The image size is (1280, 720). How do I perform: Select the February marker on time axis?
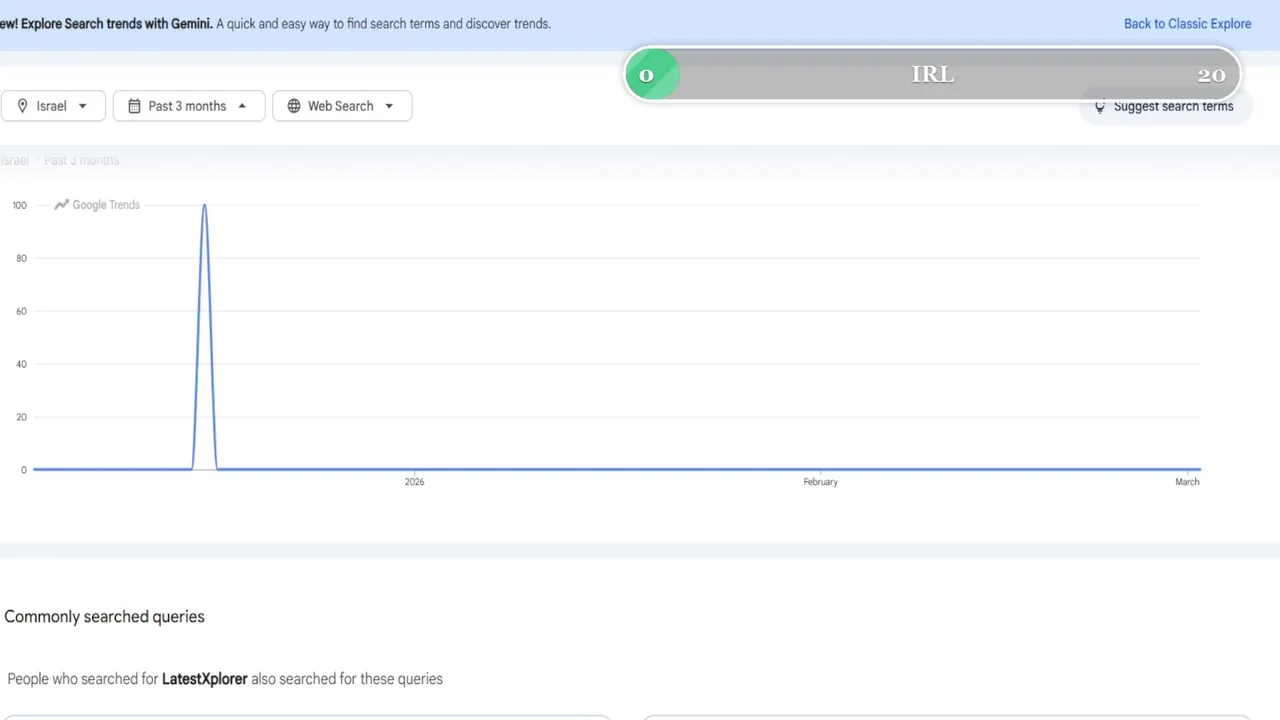click(820, 482)
